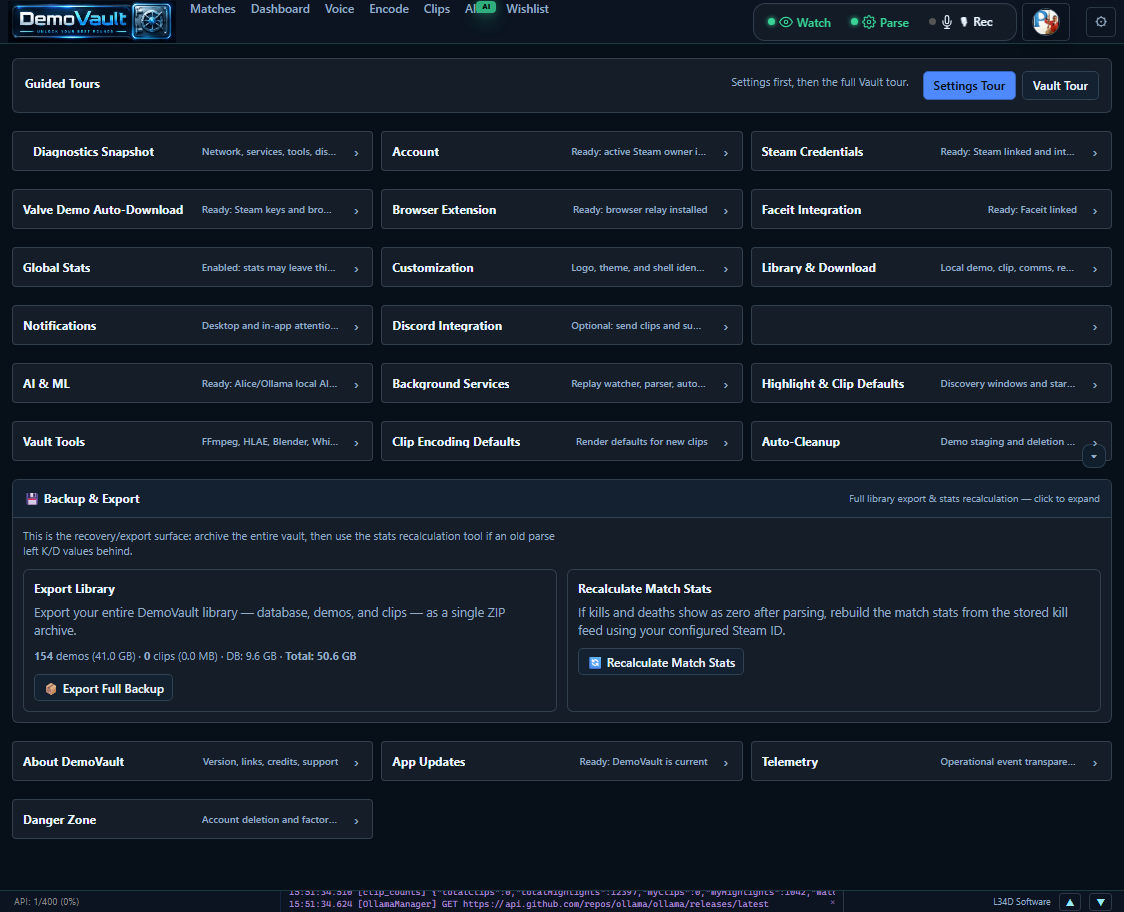This screenshot has width=1124, height=912.
Task: Expand the Customization section
Action: click(x=561, y=267)
